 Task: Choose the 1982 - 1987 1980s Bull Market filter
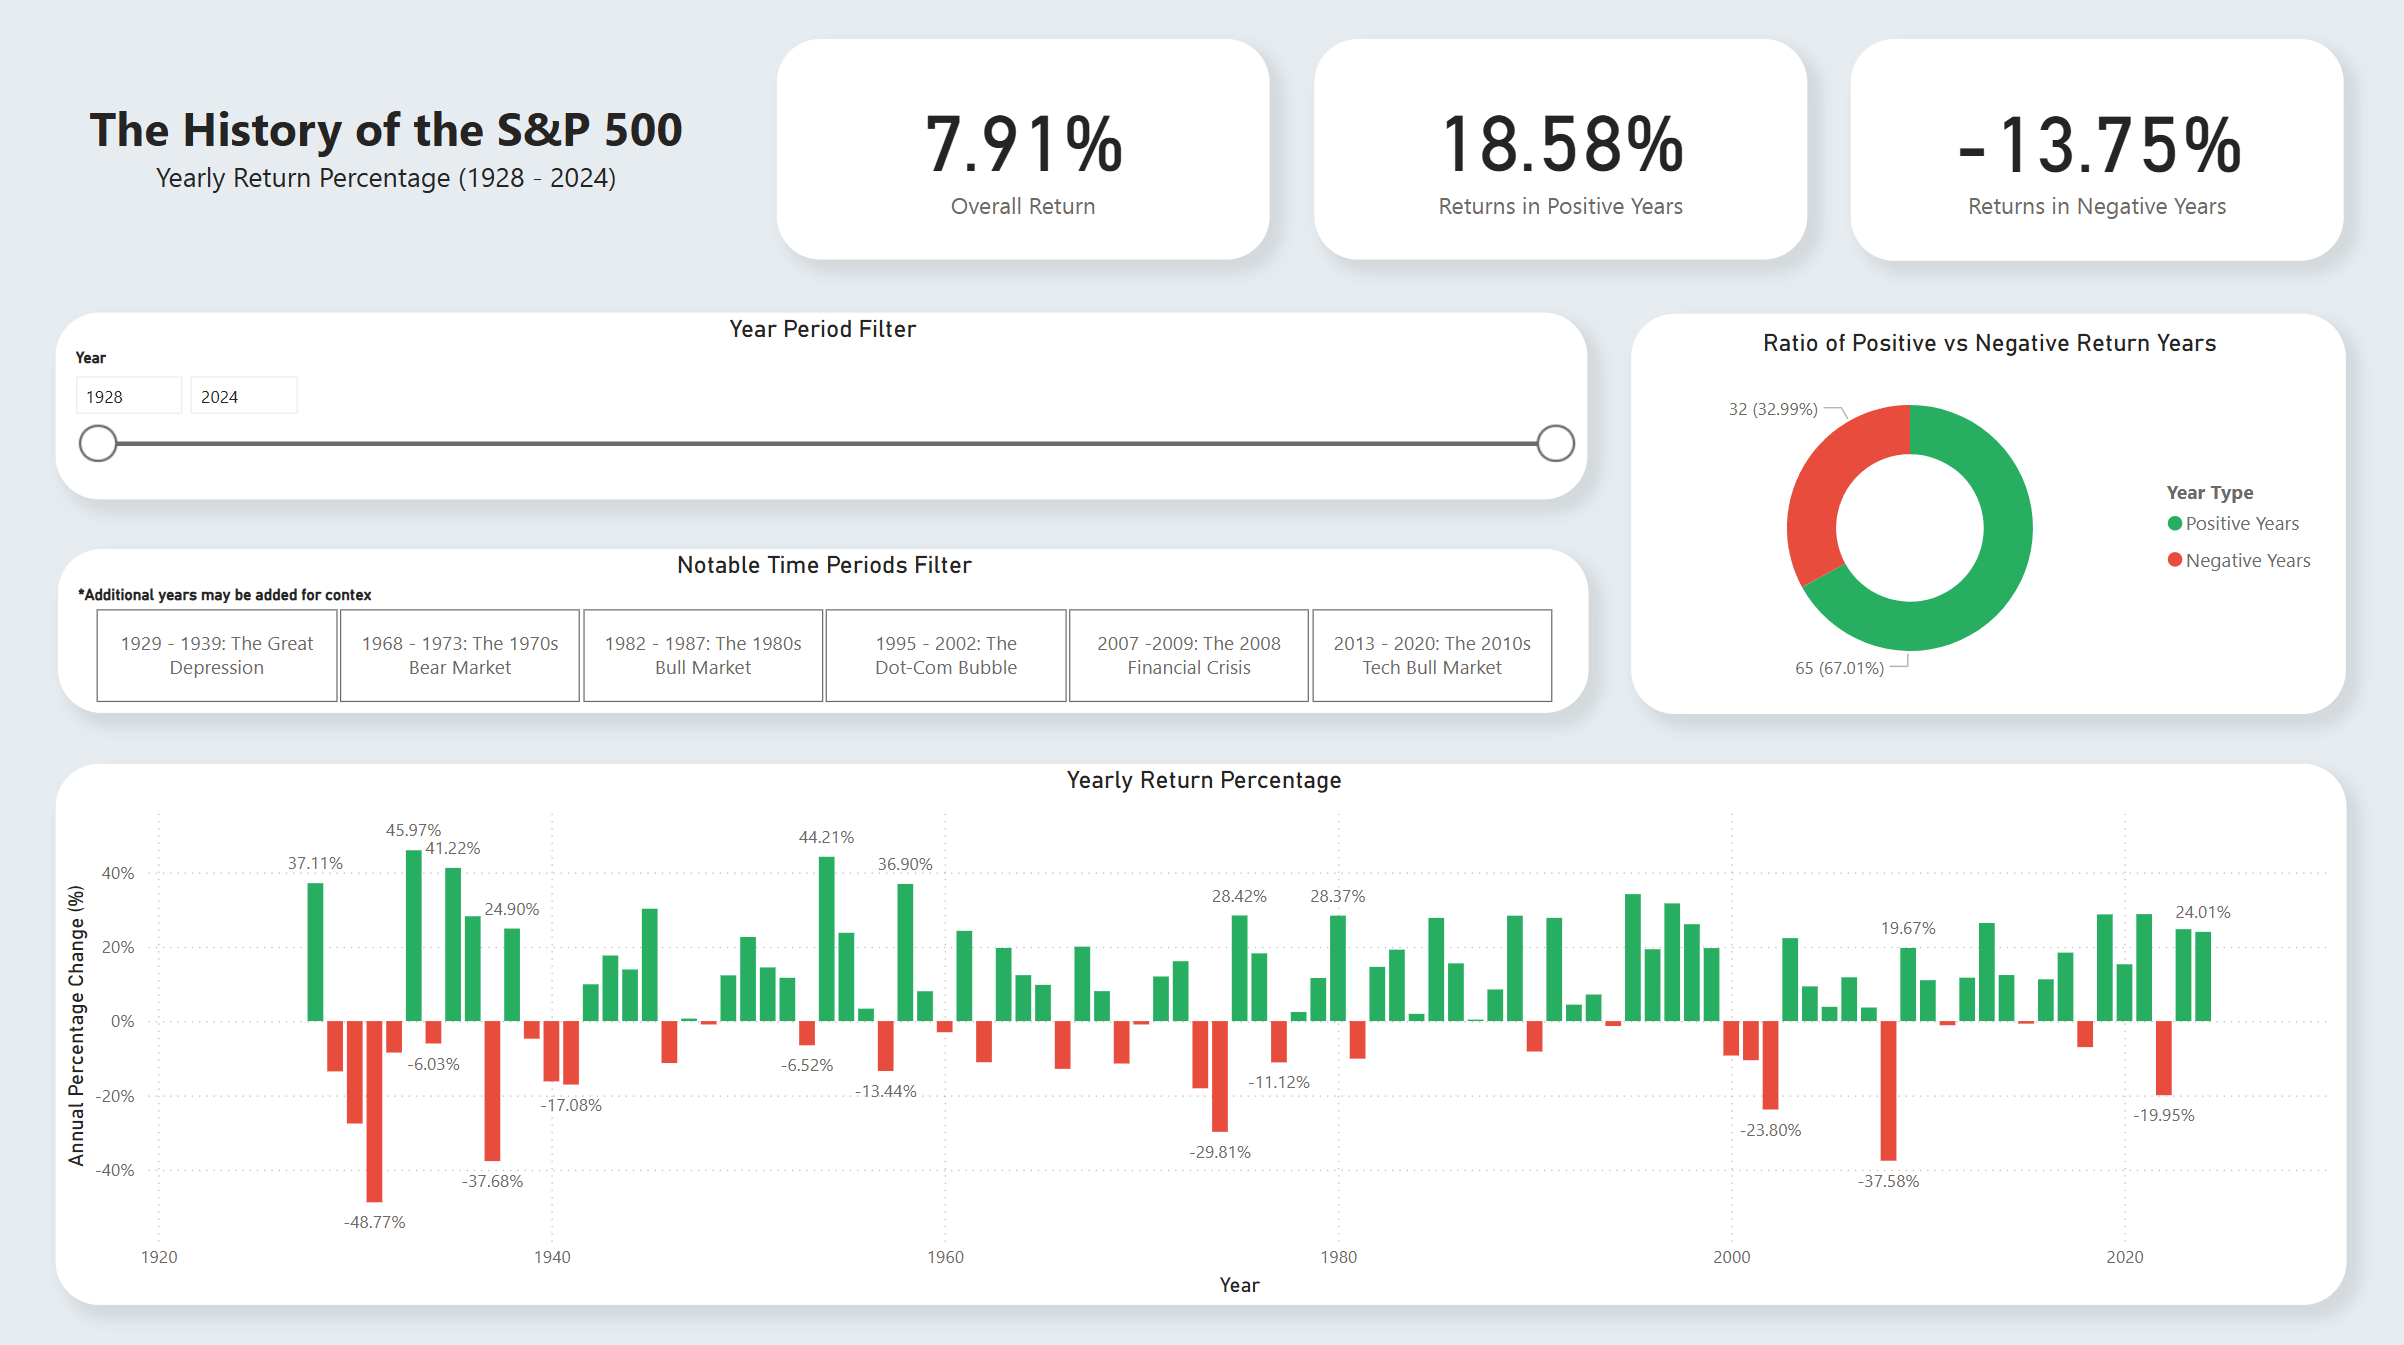point(703,655)
